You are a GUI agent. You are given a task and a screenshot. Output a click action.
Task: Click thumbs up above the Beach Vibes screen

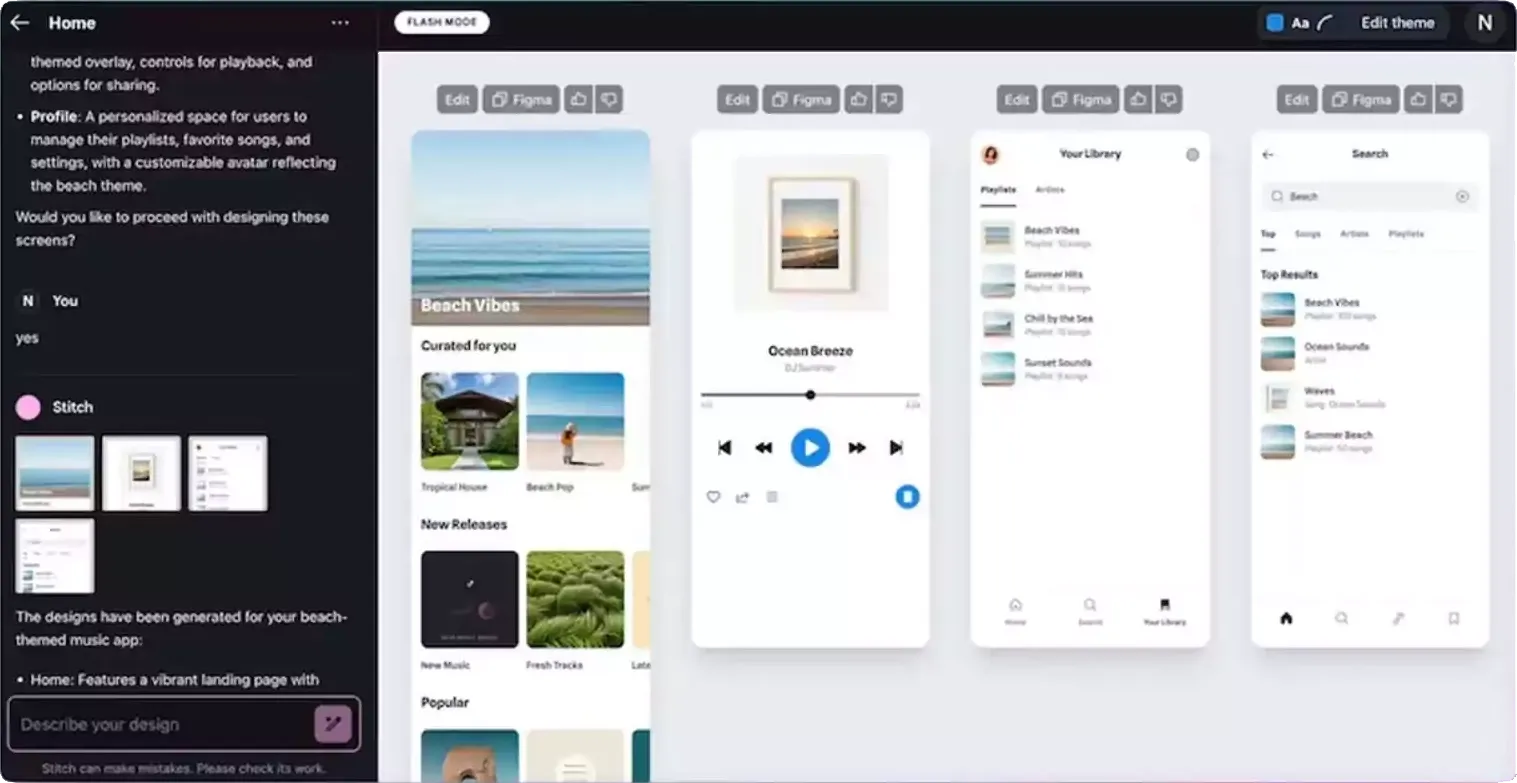tap(579, 99)
